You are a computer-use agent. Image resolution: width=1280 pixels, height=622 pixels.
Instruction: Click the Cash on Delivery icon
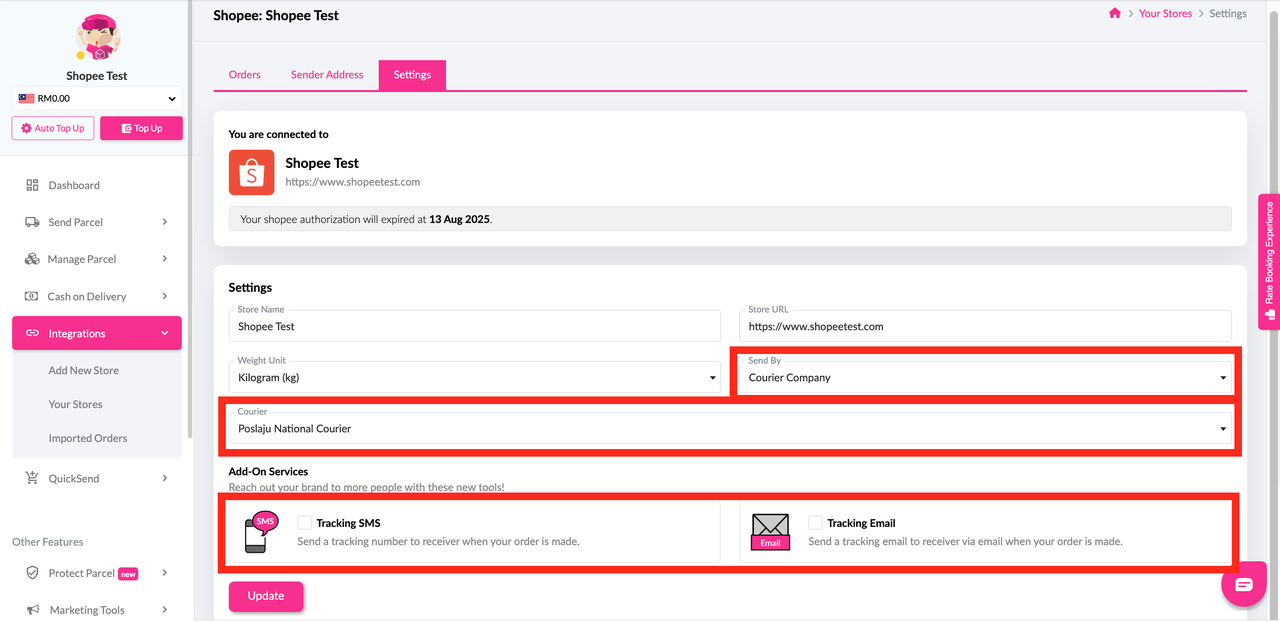pos(32,296)
